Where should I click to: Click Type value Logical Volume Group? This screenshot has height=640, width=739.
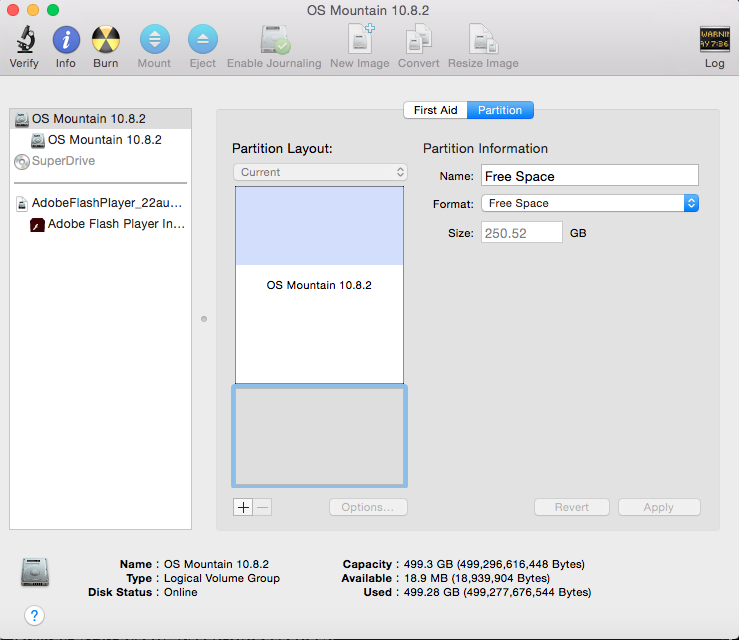pos(222,578)
